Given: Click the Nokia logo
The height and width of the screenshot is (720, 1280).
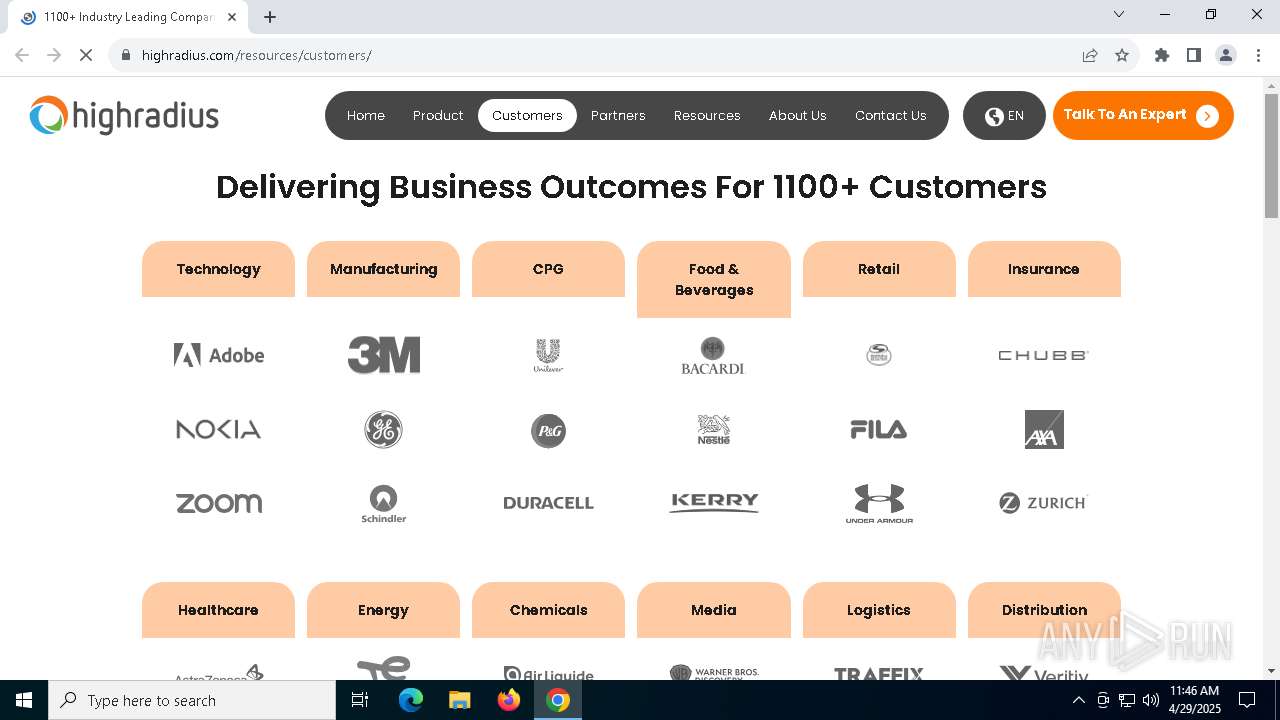Looking at the screenshot, I should [x=219, y=429].
